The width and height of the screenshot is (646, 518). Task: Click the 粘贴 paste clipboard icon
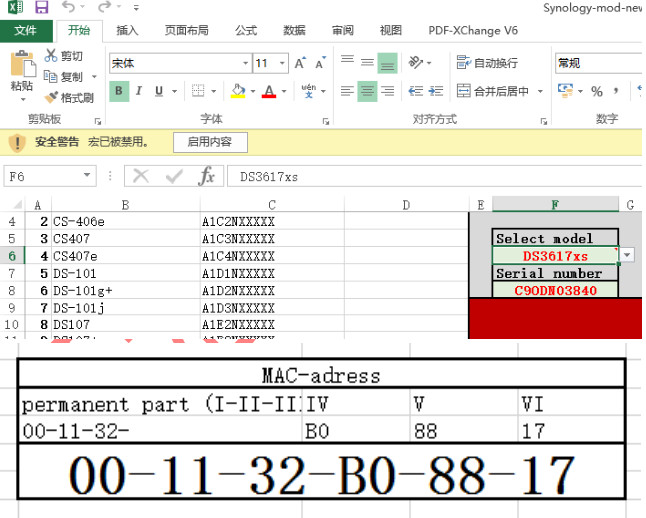coord(22,64)
